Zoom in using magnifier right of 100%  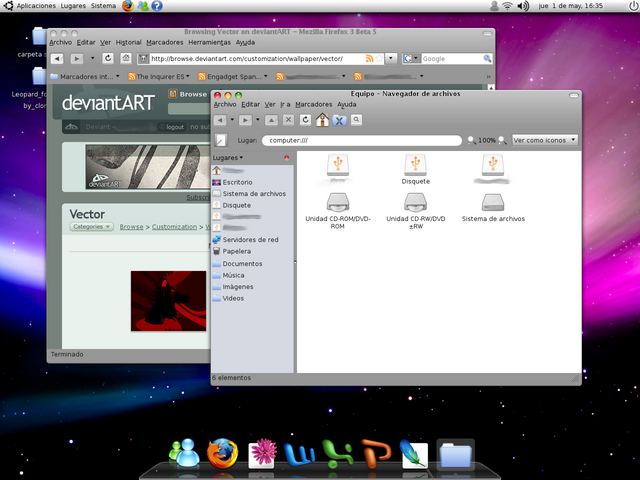pyautogui.click(x=502, y=140)
